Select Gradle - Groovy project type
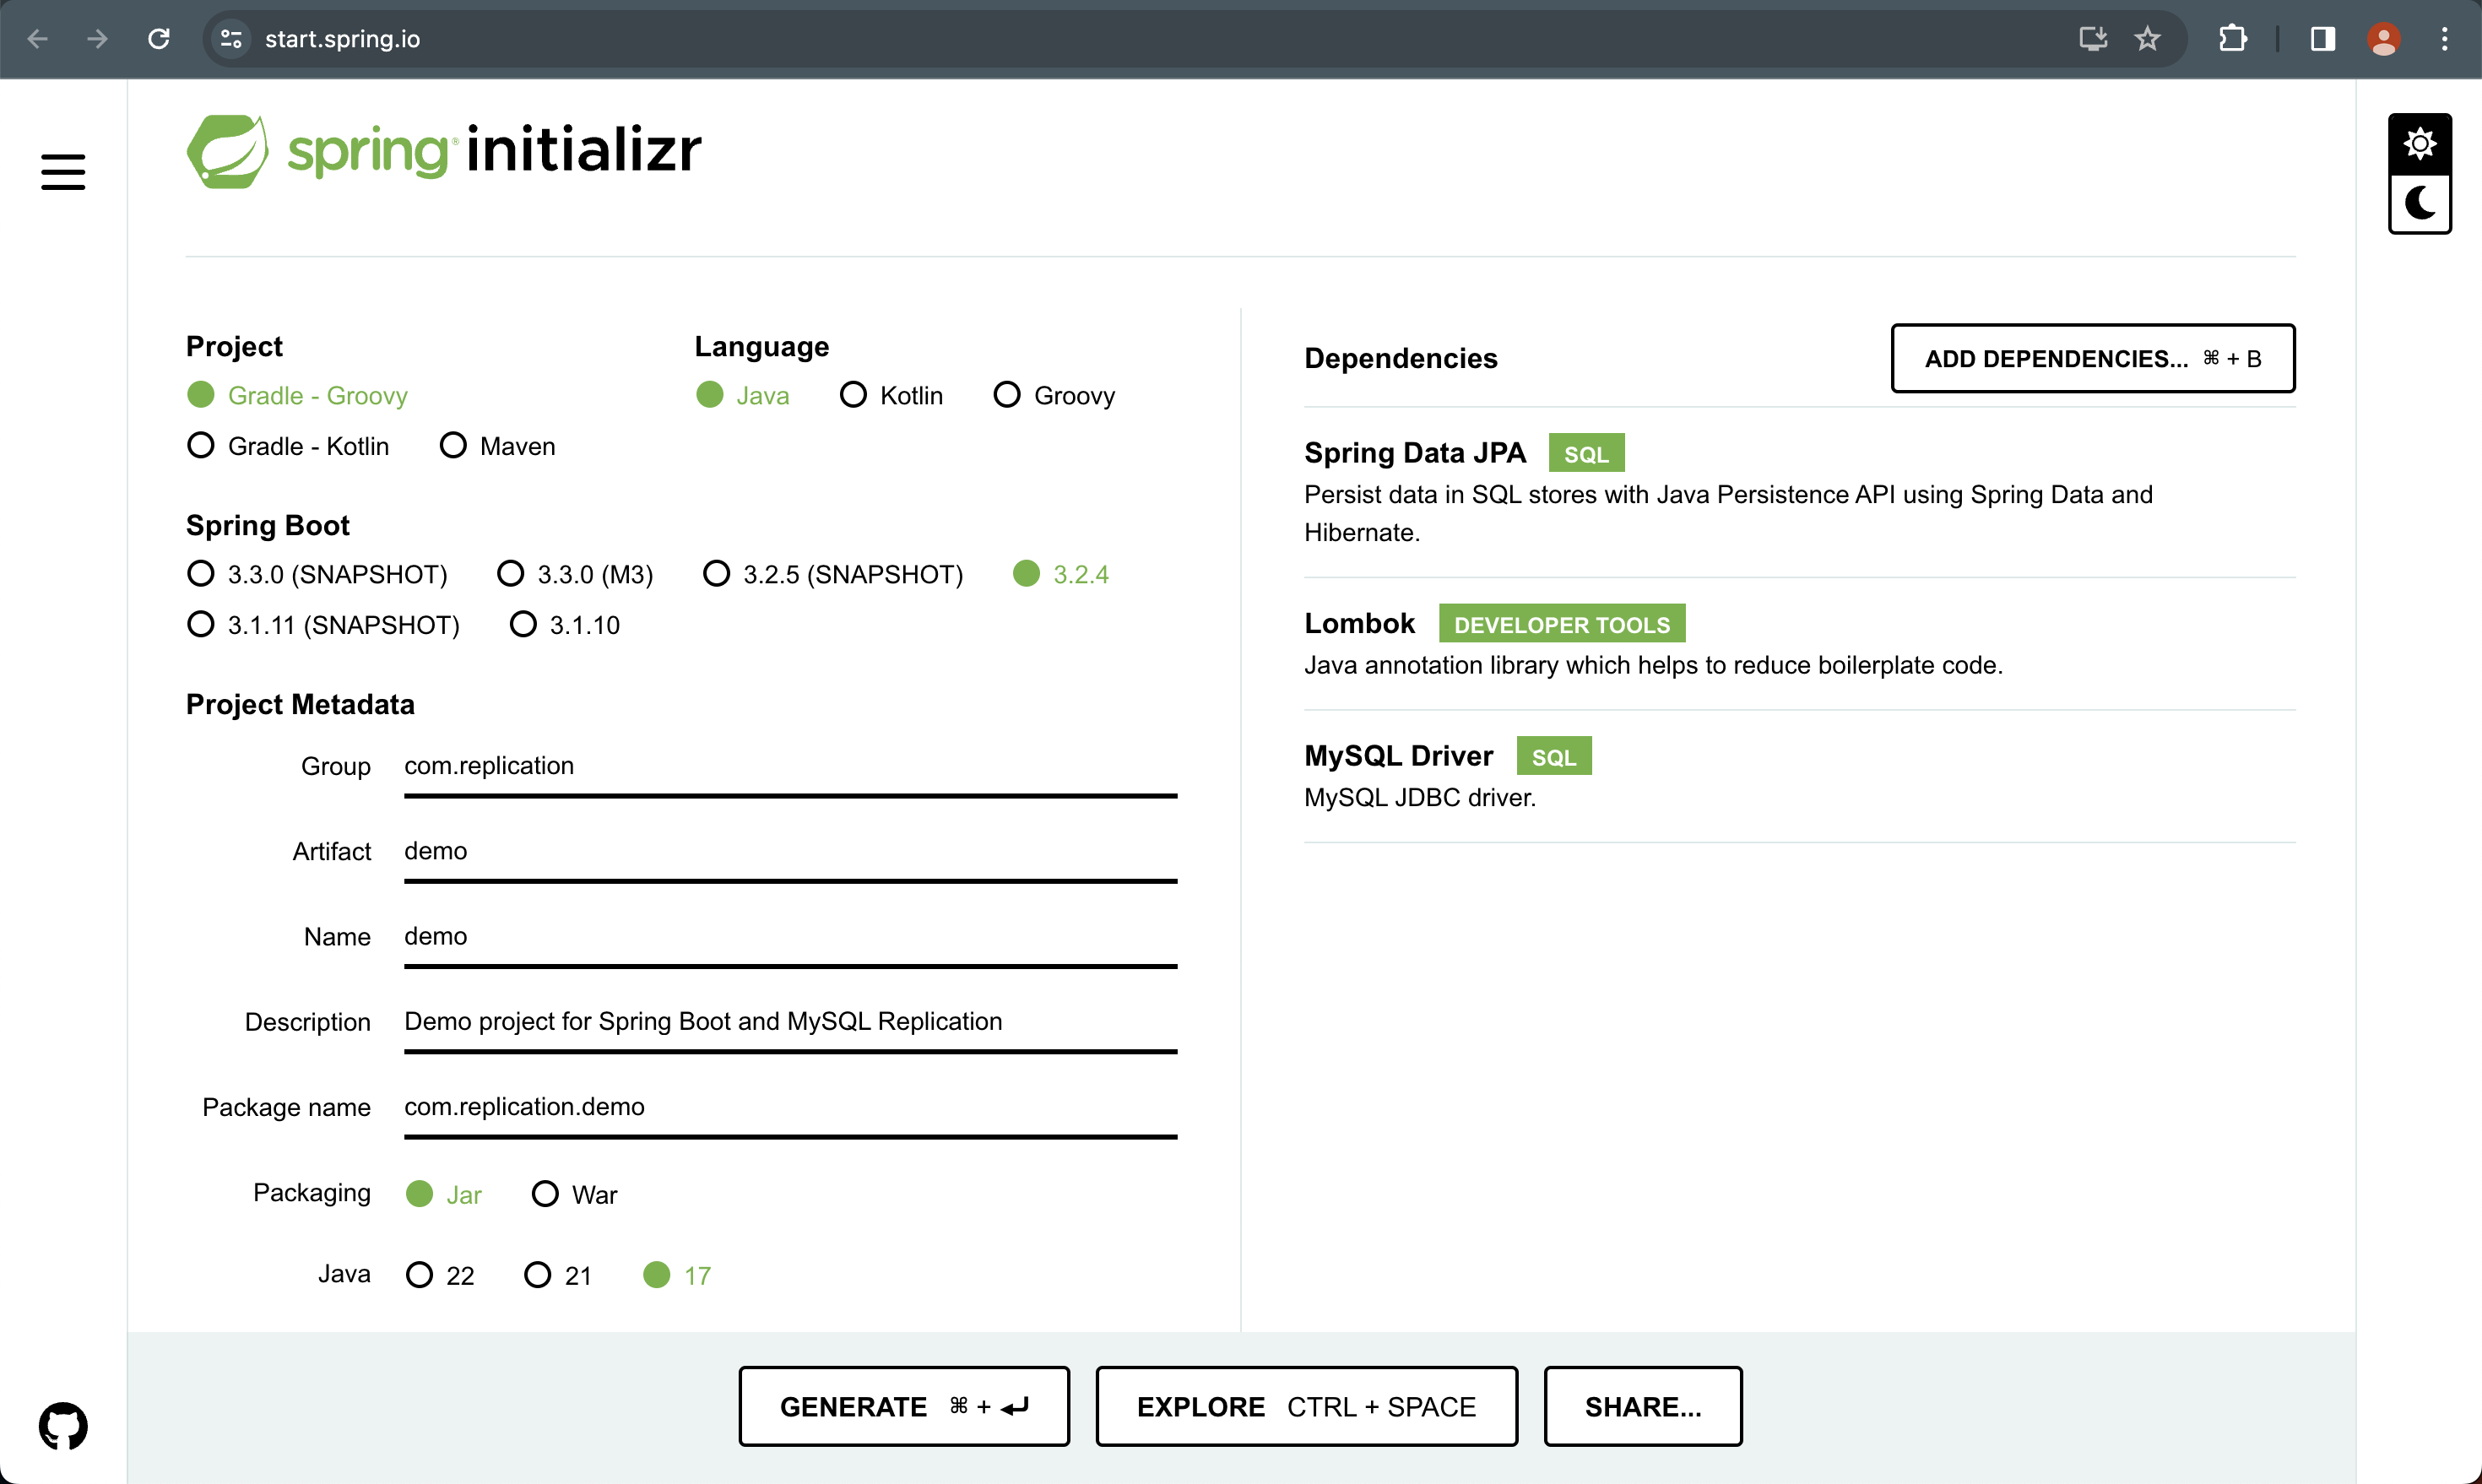This screenshot has width=2482, height=1484. [298, 395]
